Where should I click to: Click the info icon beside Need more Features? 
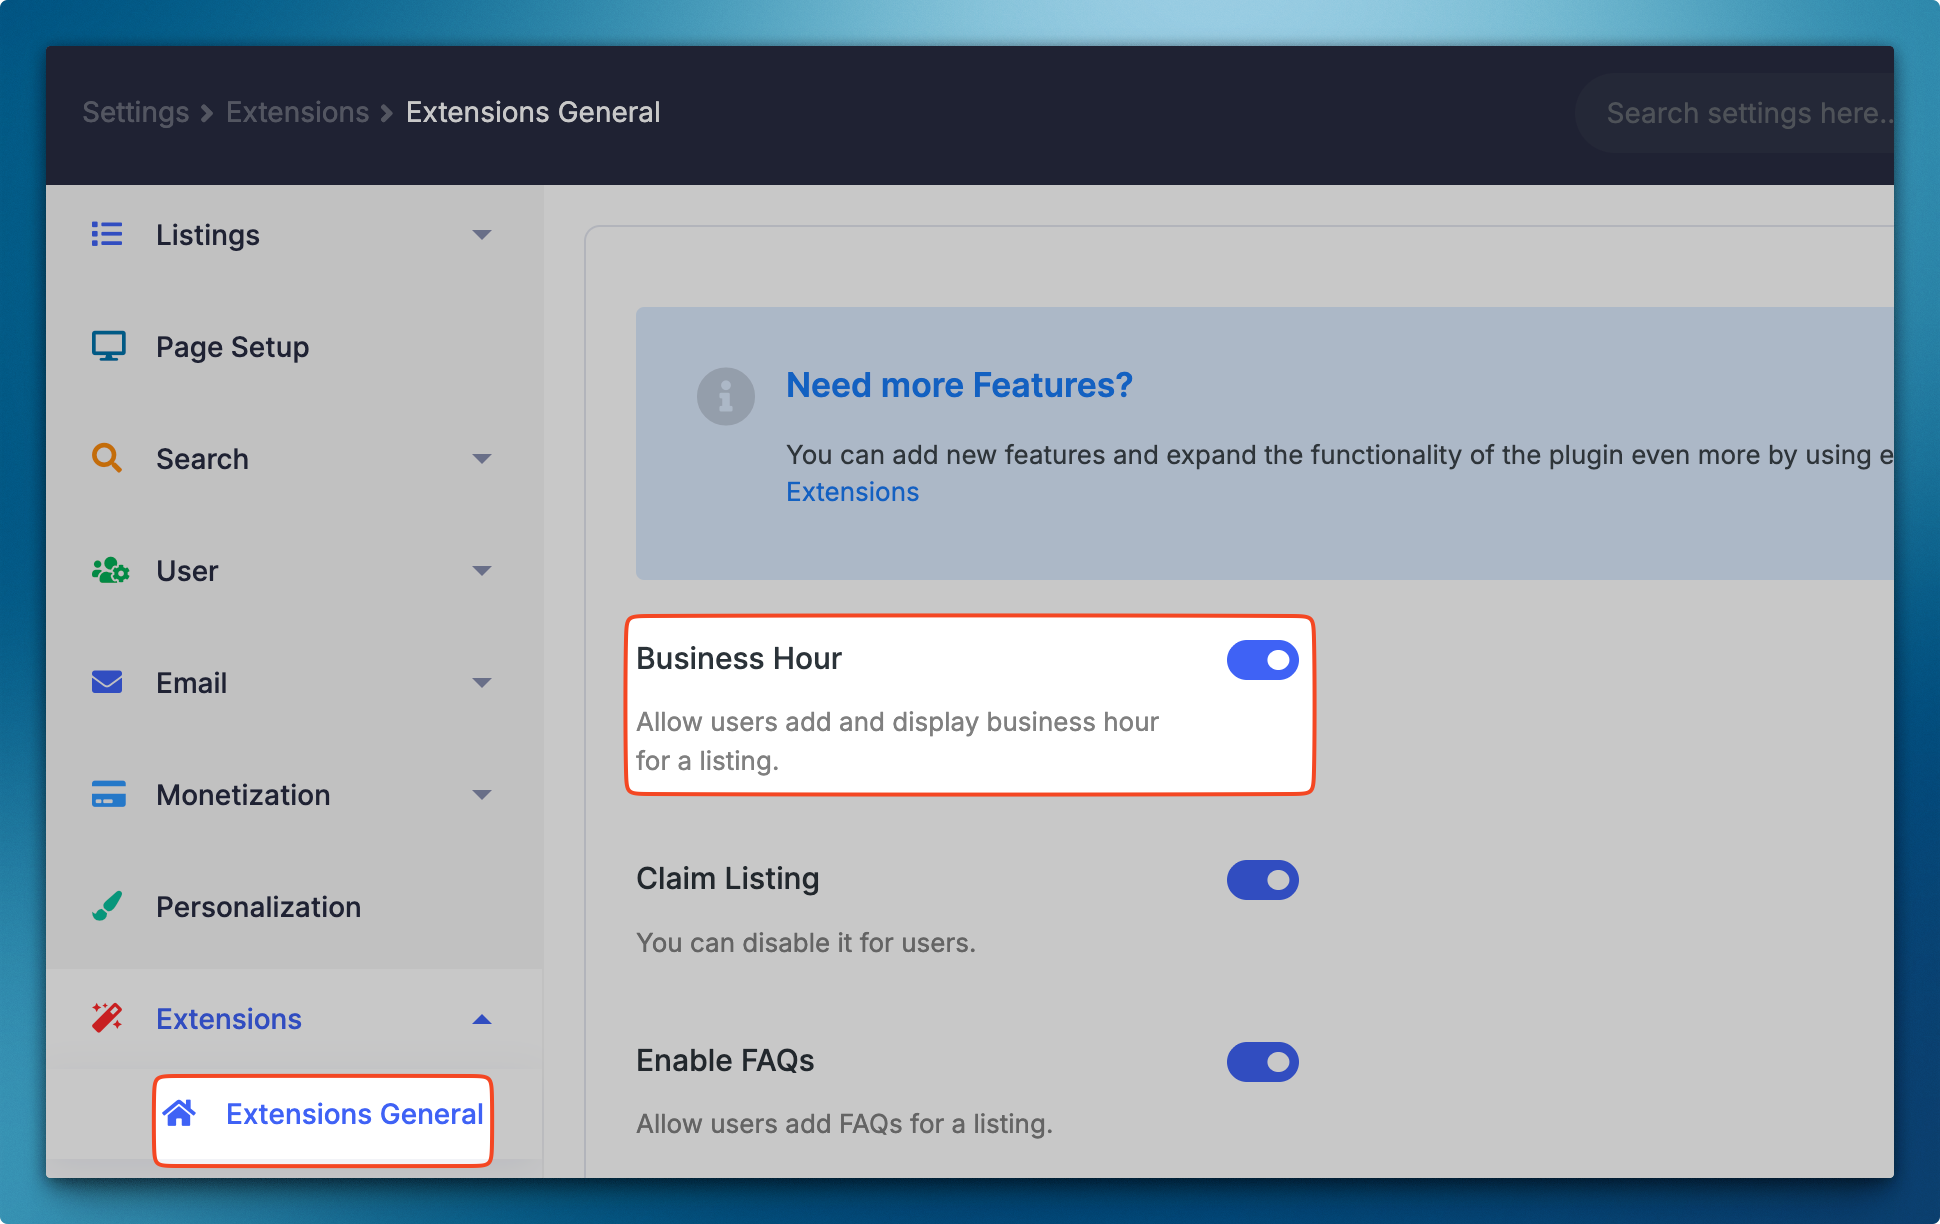tap(725, 397)
